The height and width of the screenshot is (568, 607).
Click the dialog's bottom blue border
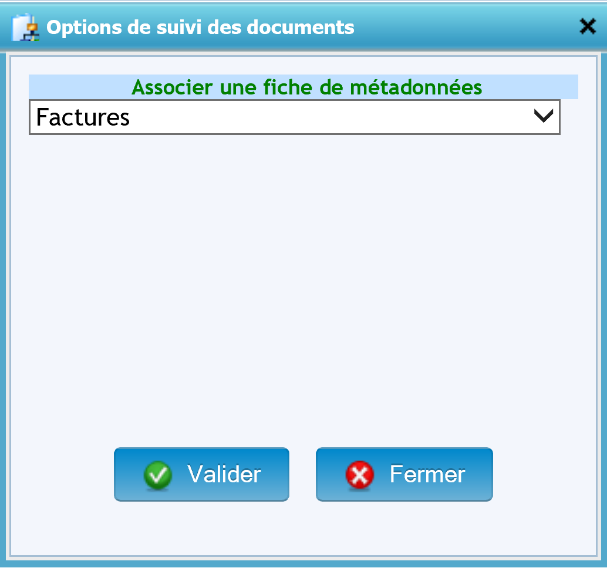coord(300,563)
